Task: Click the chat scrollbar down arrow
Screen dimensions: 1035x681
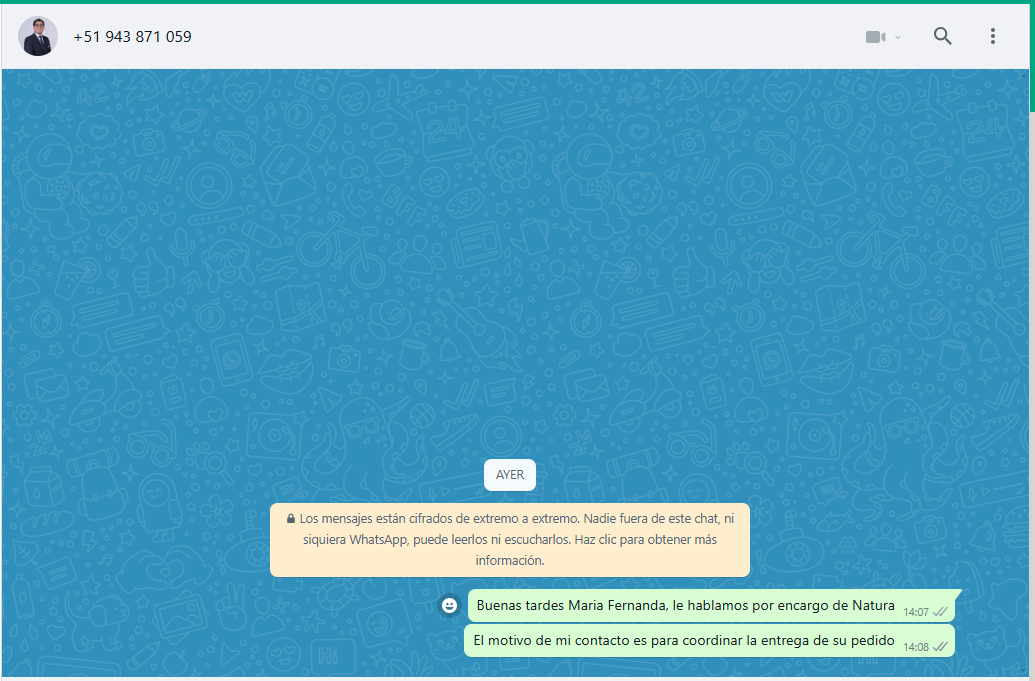Action: (1030, 672)
